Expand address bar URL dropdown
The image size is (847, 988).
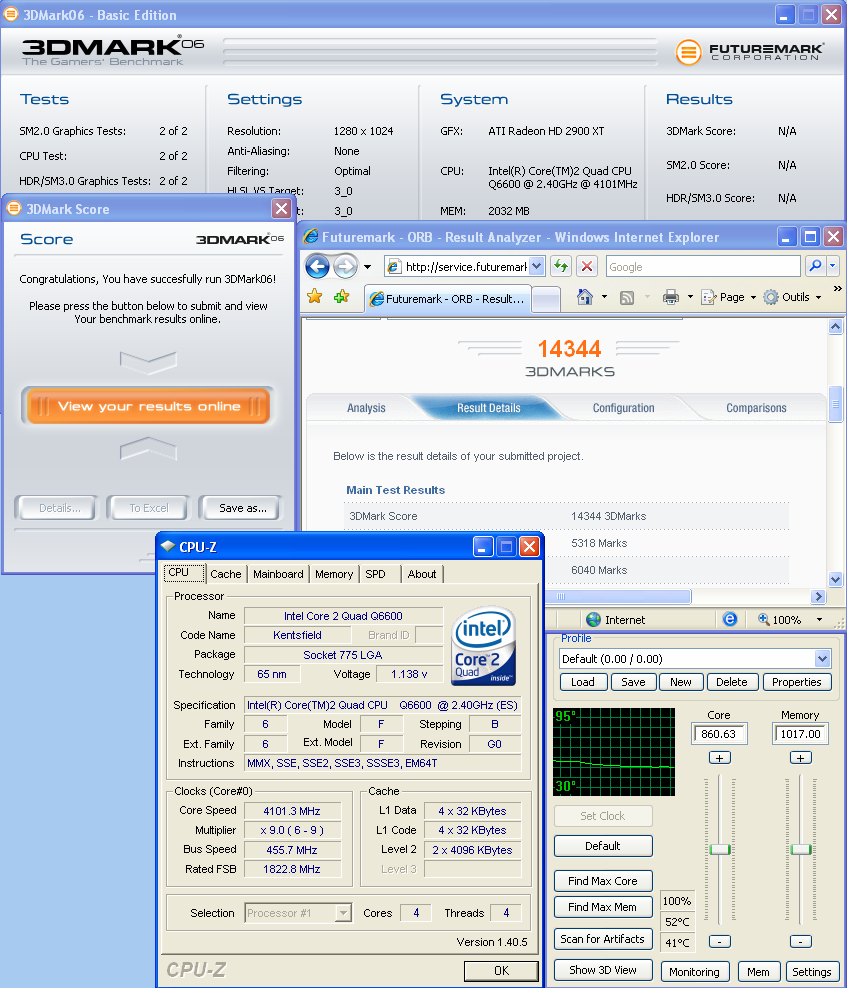click(x=536, y=267)
